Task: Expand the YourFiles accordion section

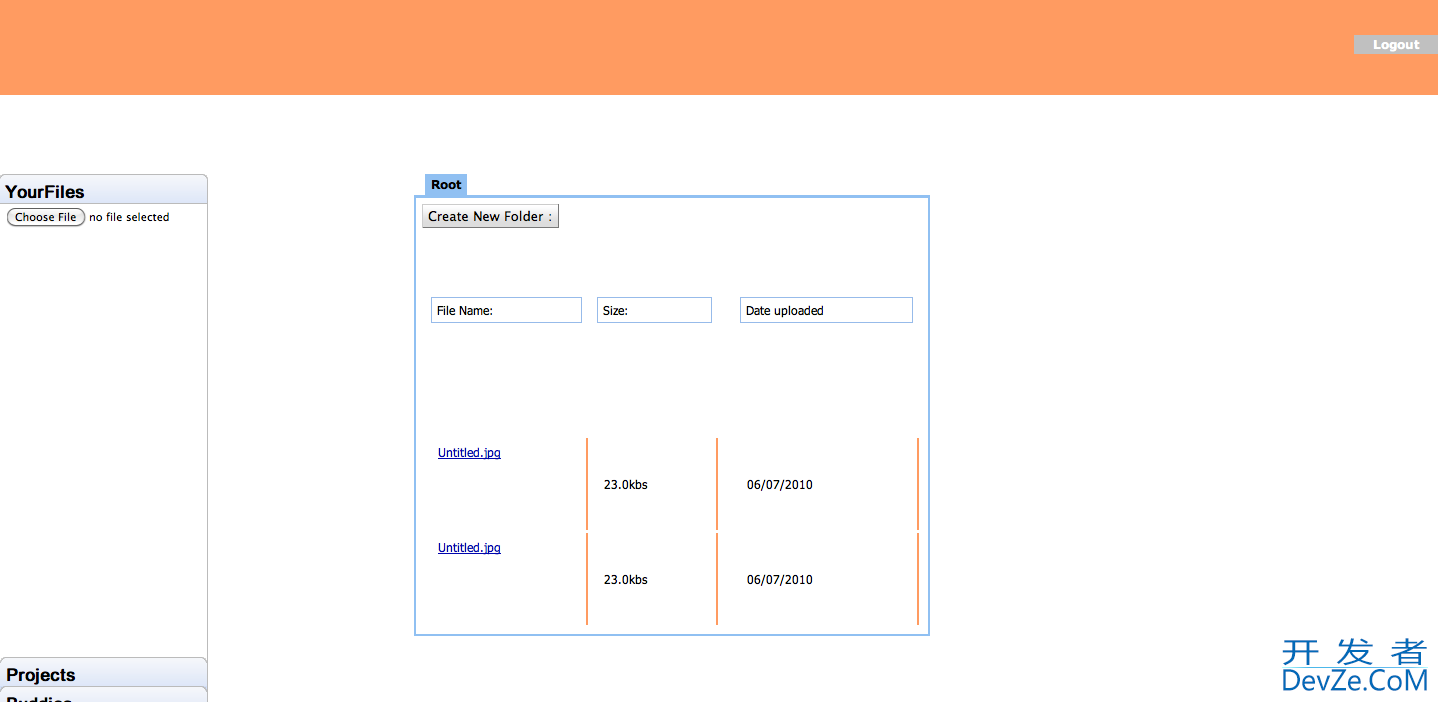Action: (104, 190)
